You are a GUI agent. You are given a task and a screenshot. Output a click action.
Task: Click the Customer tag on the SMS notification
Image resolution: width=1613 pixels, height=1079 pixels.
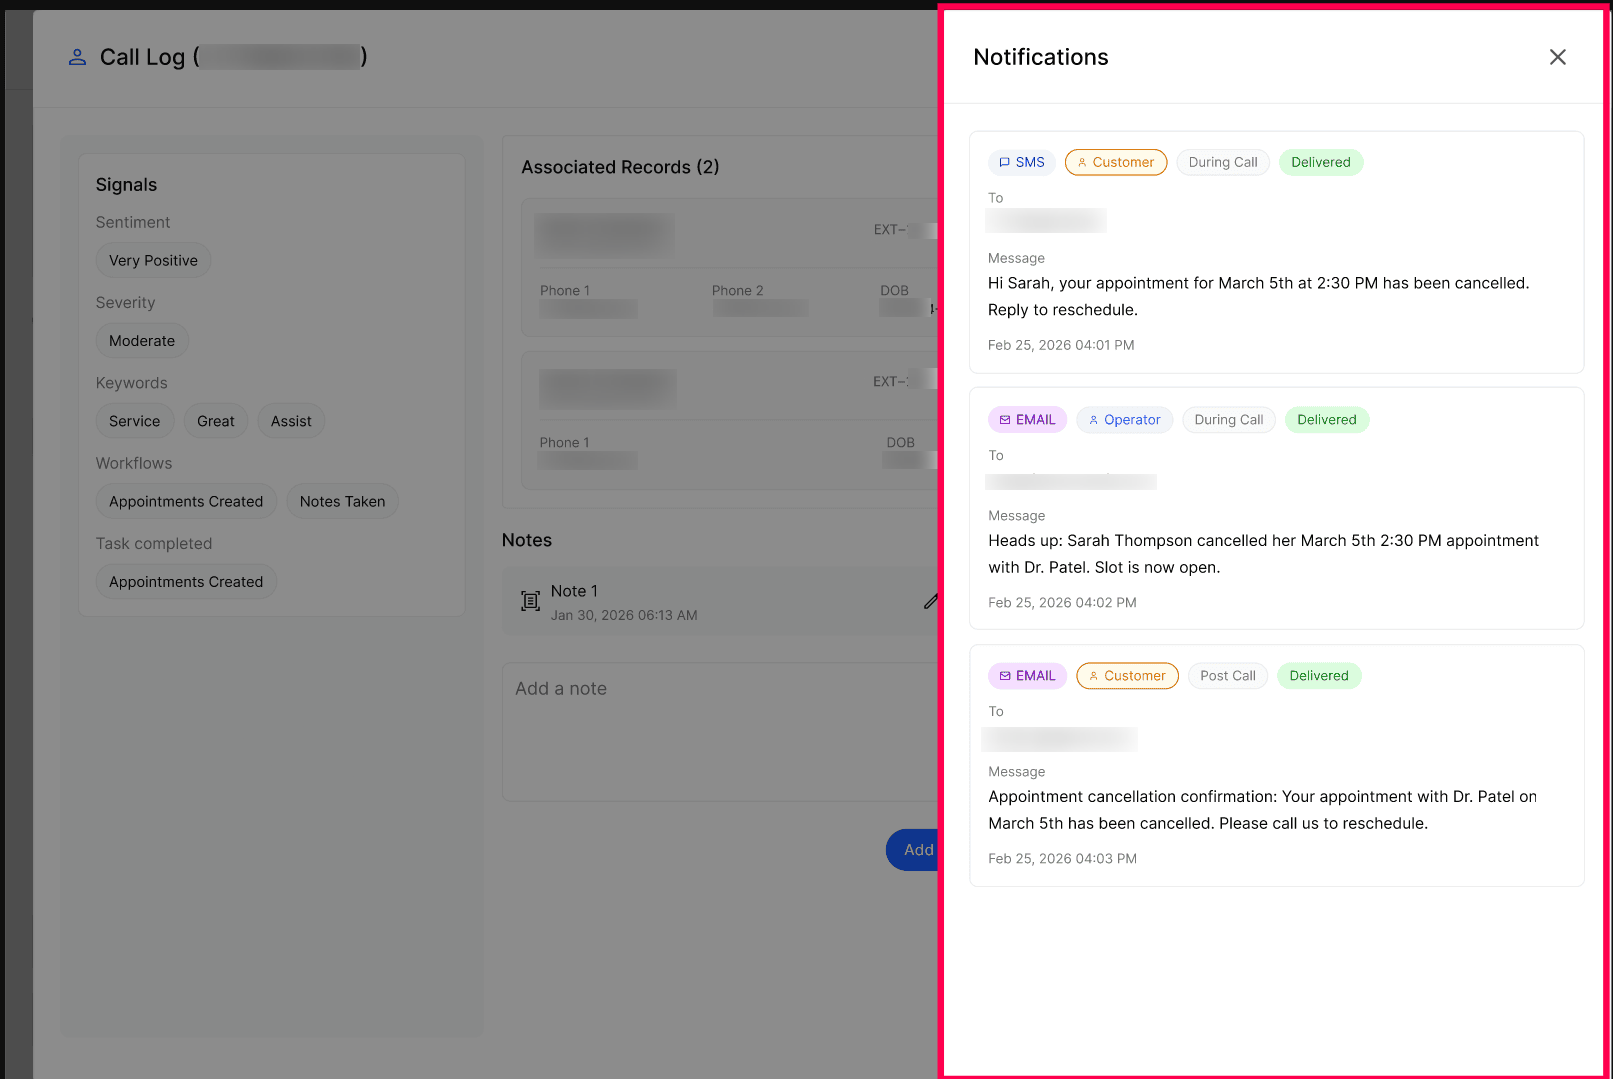click(1116, 162)
